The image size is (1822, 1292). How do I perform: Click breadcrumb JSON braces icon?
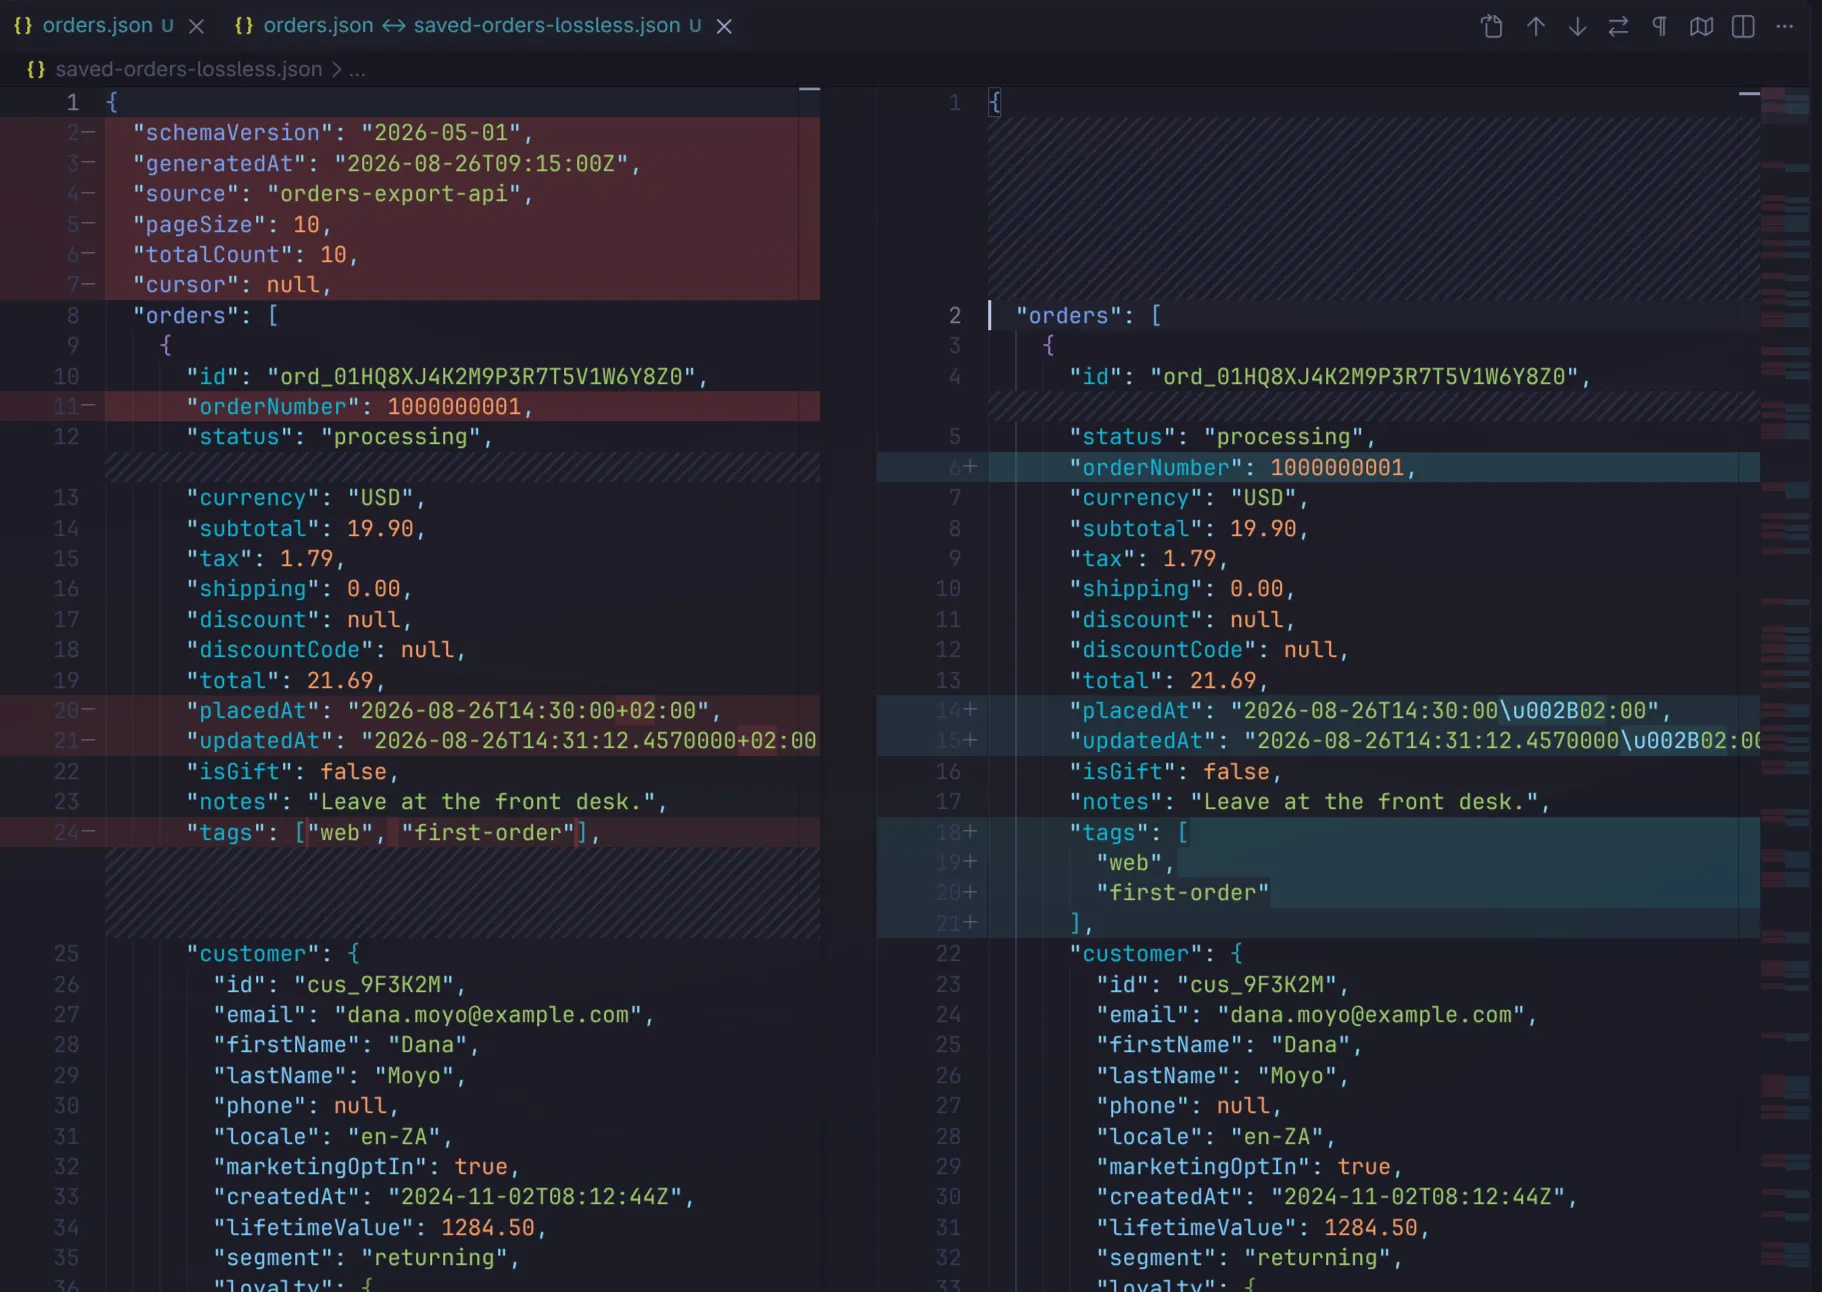click(x=36, y=69)
